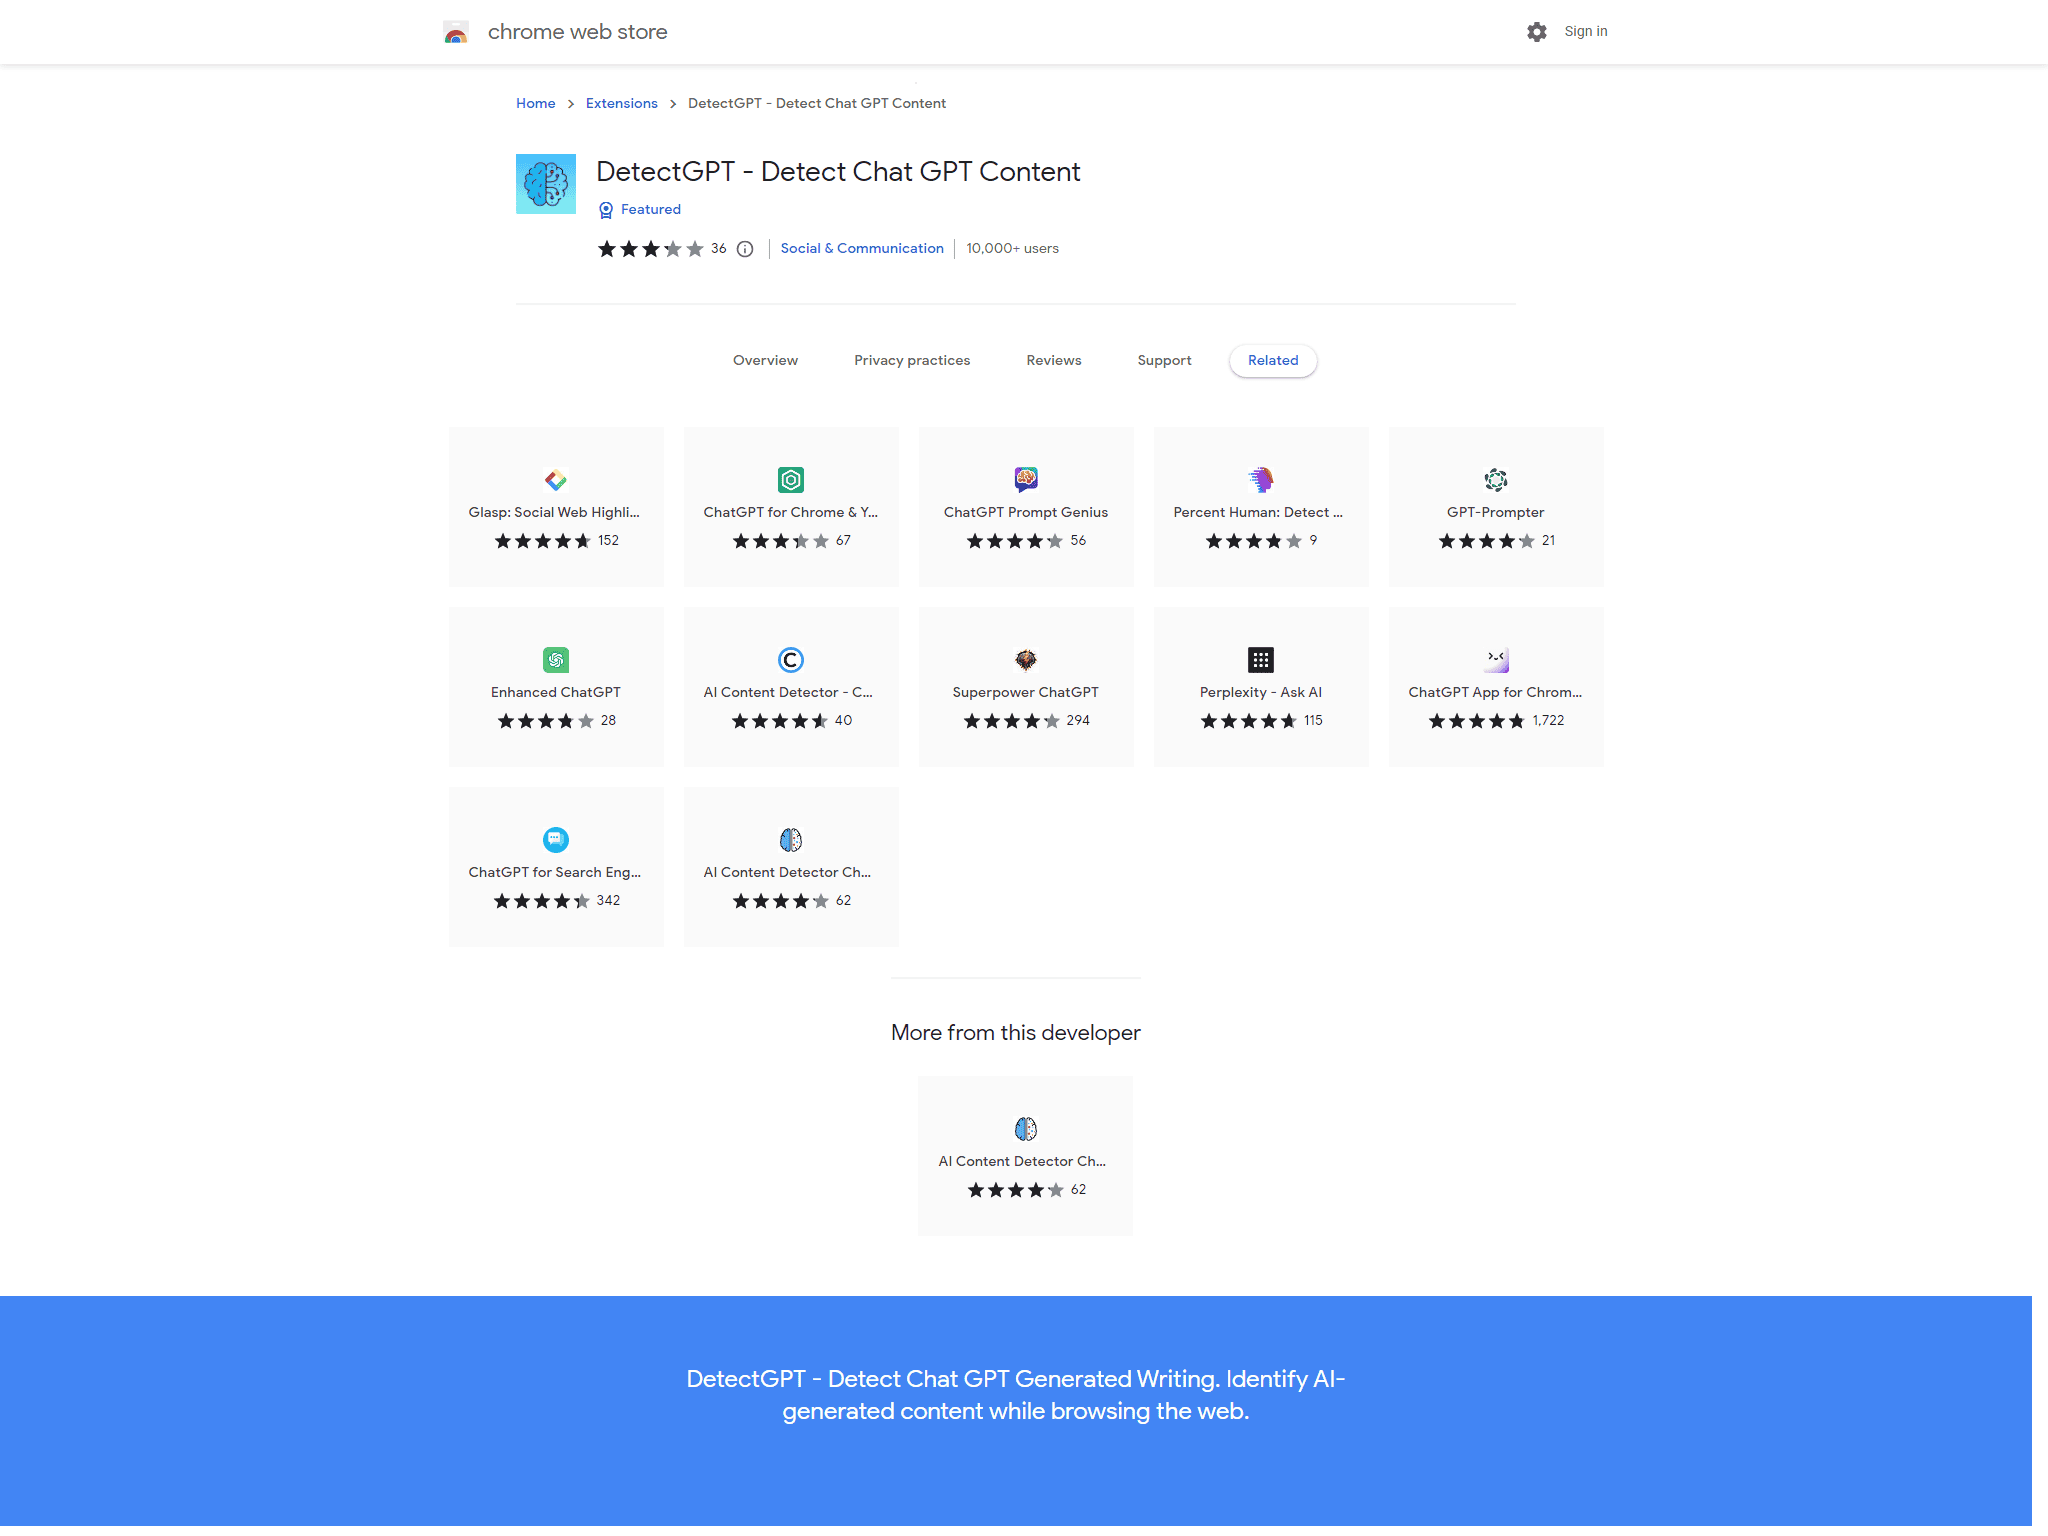Viewport: 2048px width, 1536px height.
Task: Open Percent Human: Detect title
Action: tap(1258, 513)
